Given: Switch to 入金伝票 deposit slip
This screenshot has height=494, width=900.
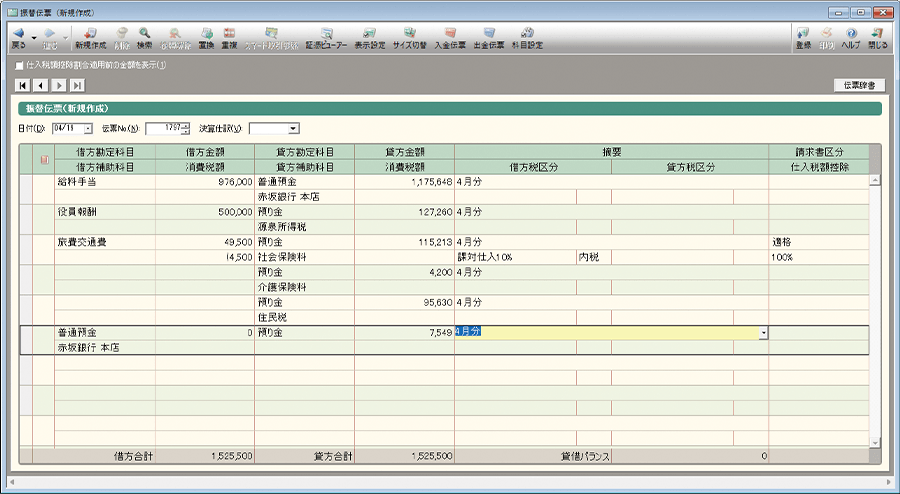Looking at the screenshot, I should pos(451,38).
